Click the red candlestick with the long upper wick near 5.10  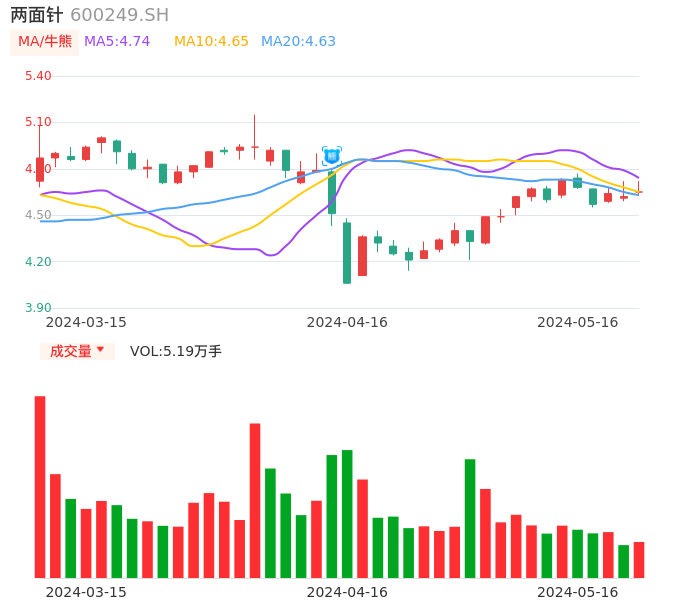(255, 146)
